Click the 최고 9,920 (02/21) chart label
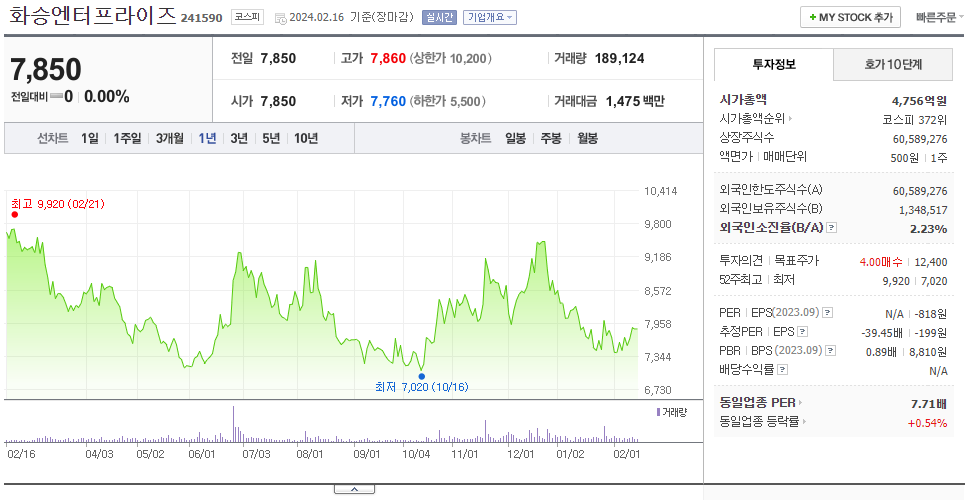The height and width of the screenshot is (500, 968). (x=58, y=204)
